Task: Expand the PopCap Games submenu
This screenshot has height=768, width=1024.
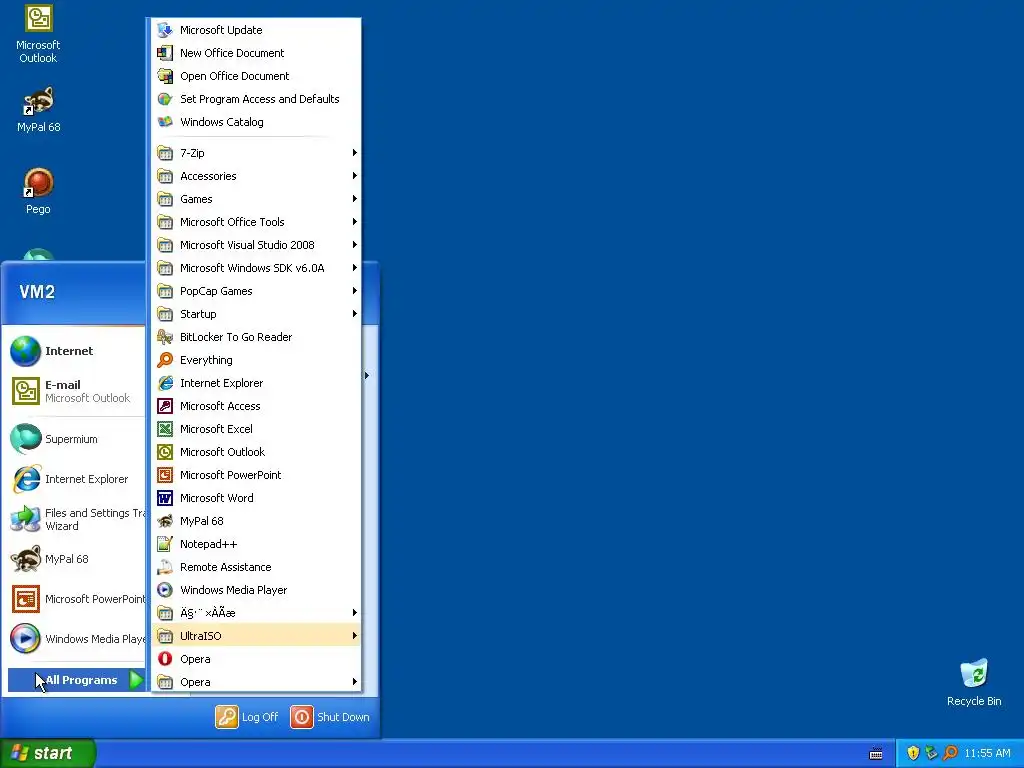Action: point(256,291)
